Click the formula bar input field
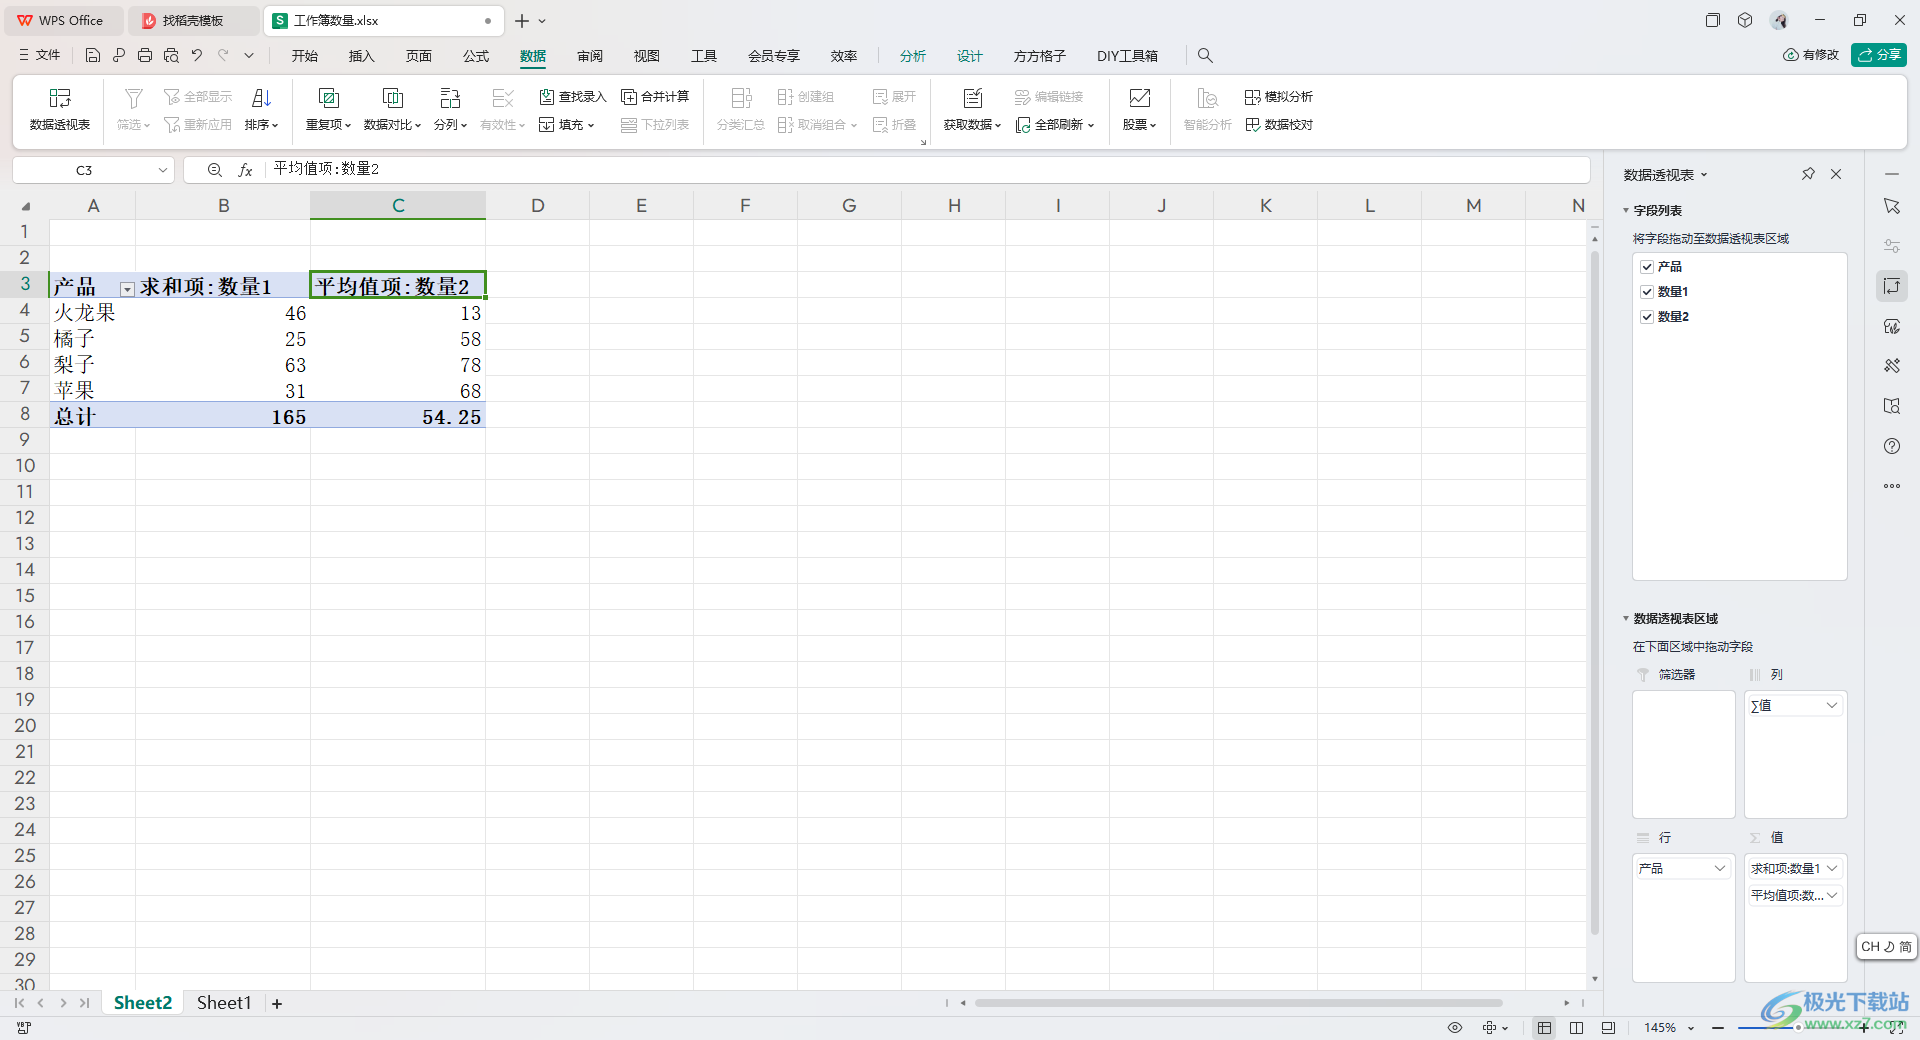1920x1040 pixels. (927, 170)
